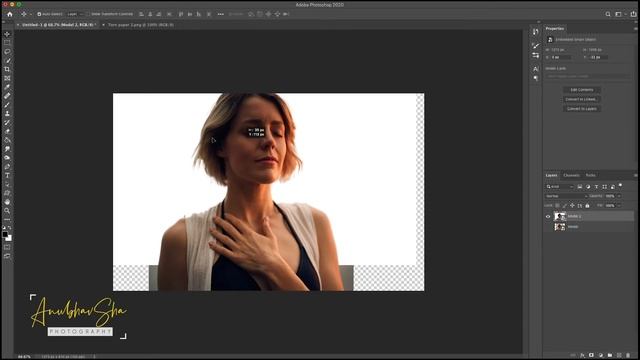Screen dimensions: 640x360
Task: Toggle Auto-Select checkbox
Action: point(39,14)
